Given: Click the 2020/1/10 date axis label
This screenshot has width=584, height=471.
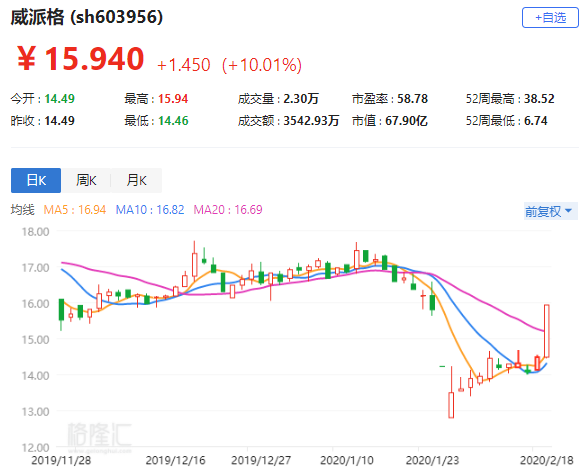Looking at the screenshot, I should (347, 460).
